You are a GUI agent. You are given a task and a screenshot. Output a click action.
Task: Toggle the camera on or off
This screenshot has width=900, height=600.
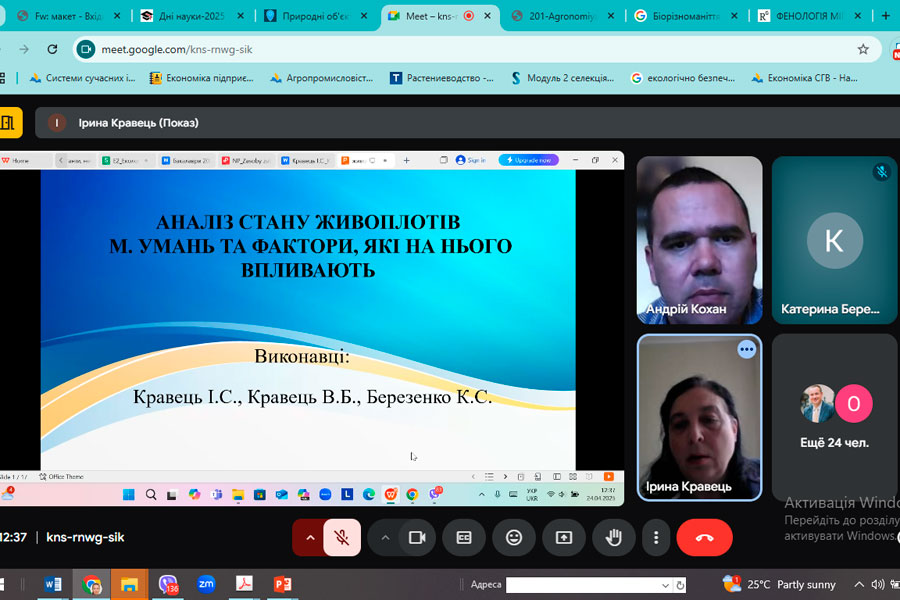(417, 537)
